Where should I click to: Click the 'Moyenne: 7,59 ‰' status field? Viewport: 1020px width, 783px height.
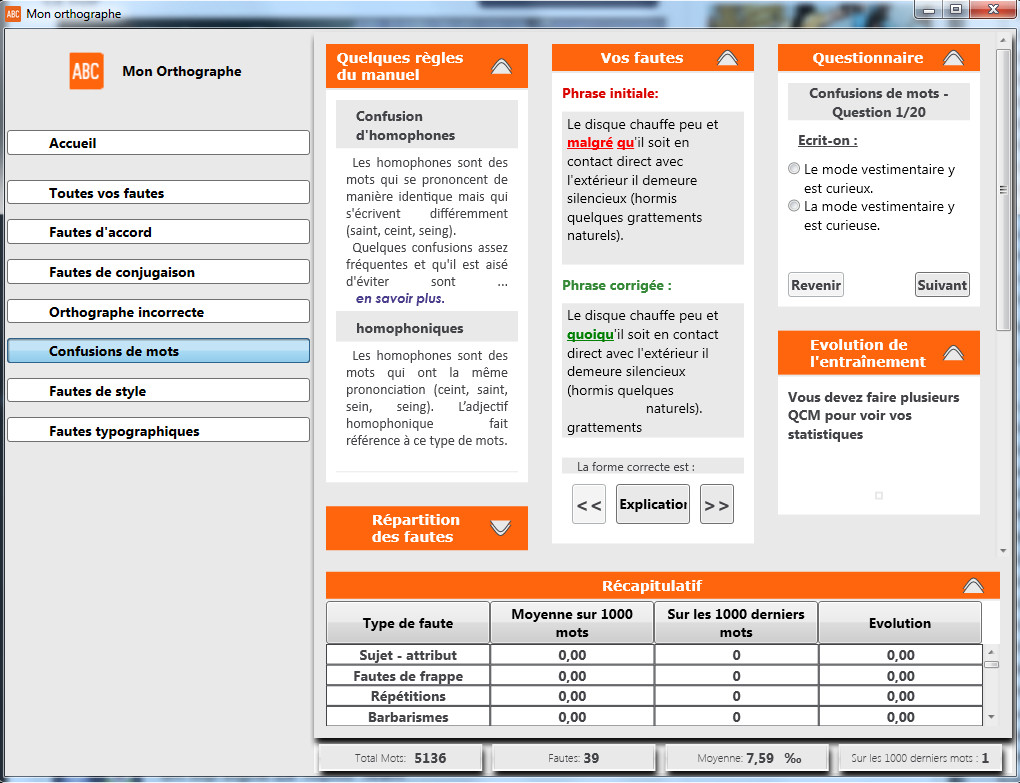747,758
